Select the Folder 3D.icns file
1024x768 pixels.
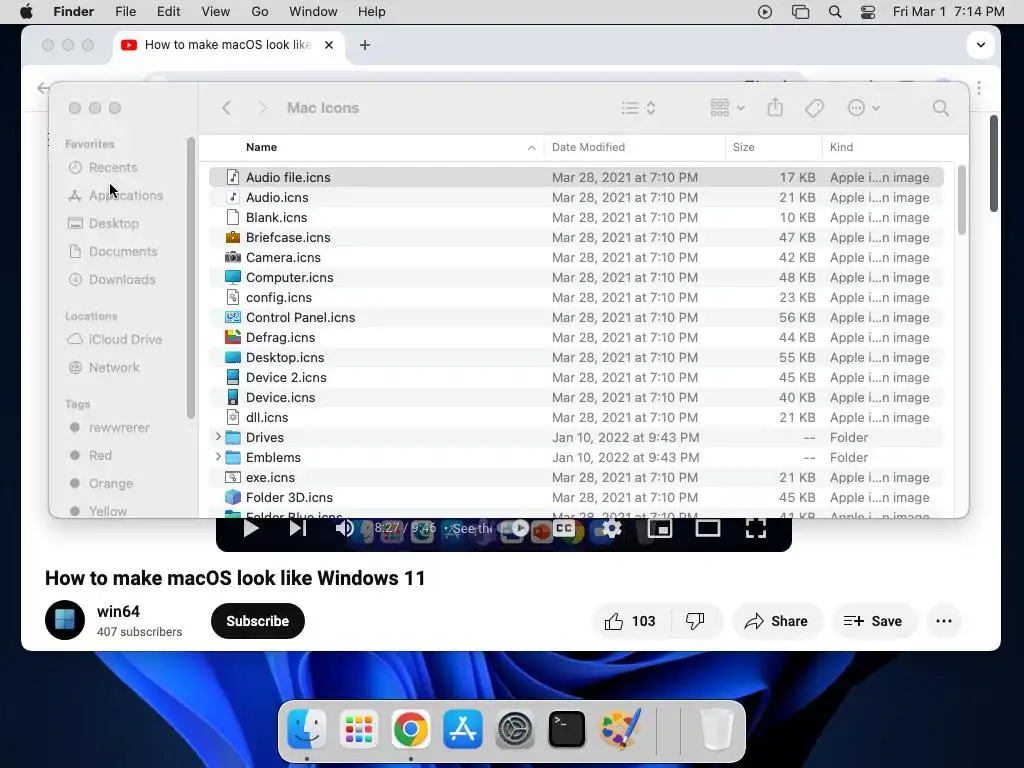coord(576,497)
